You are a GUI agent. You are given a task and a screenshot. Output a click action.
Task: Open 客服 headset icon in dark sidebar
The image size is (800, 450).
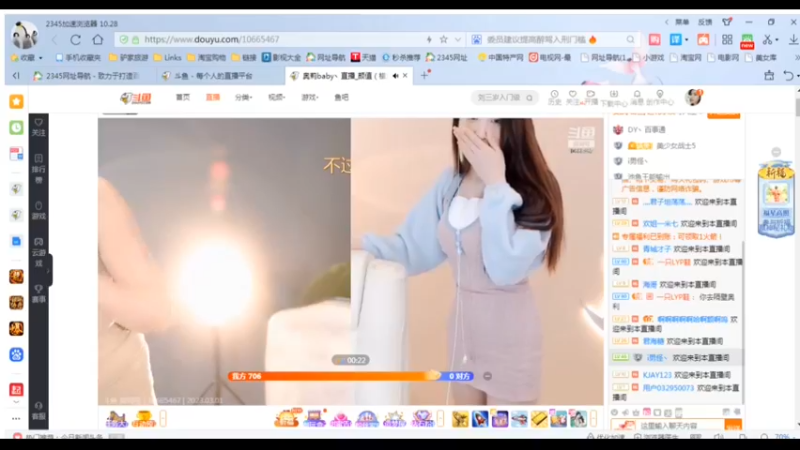coord(39,411)
